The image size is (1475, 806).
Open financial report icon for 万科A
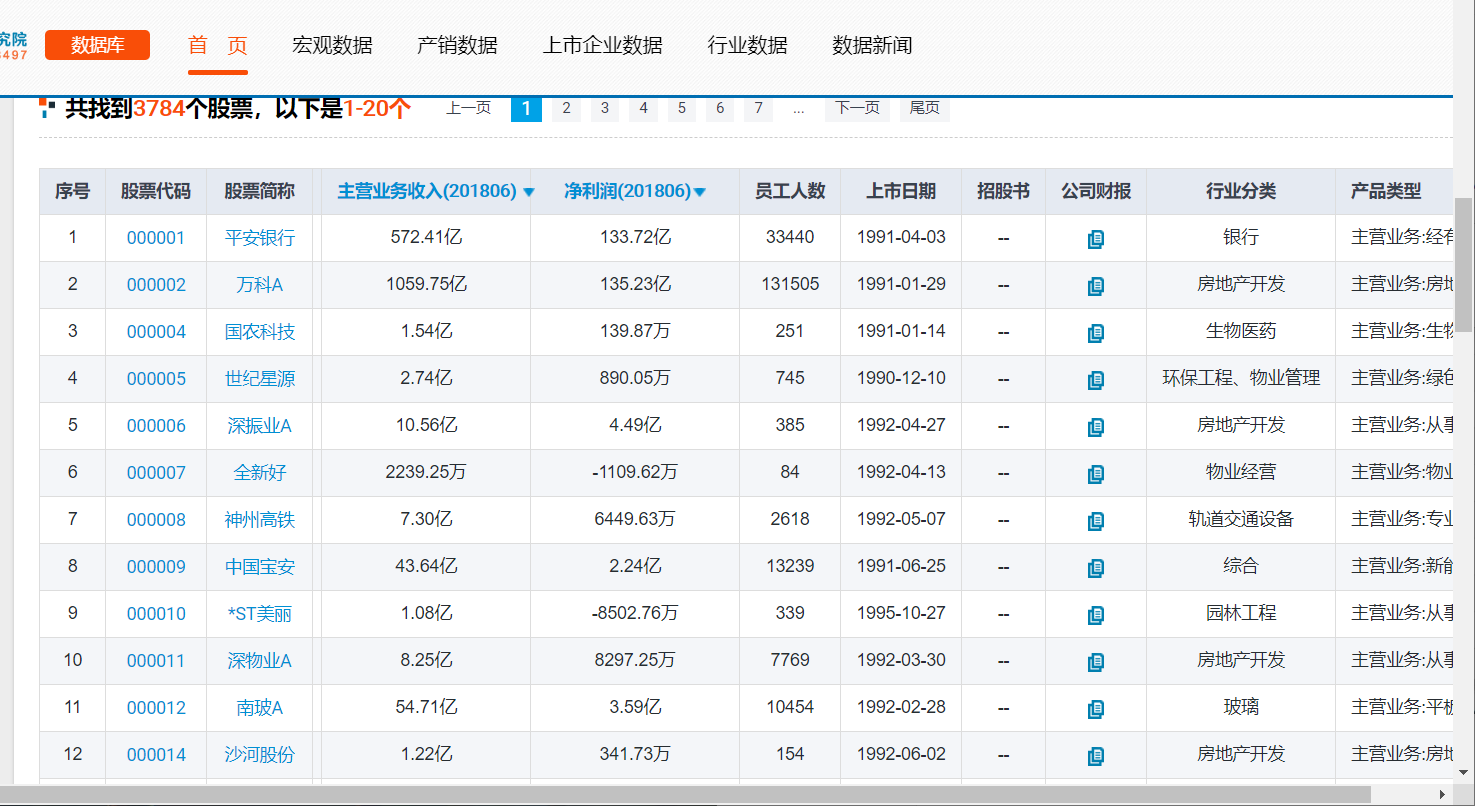click(1096, 286)
